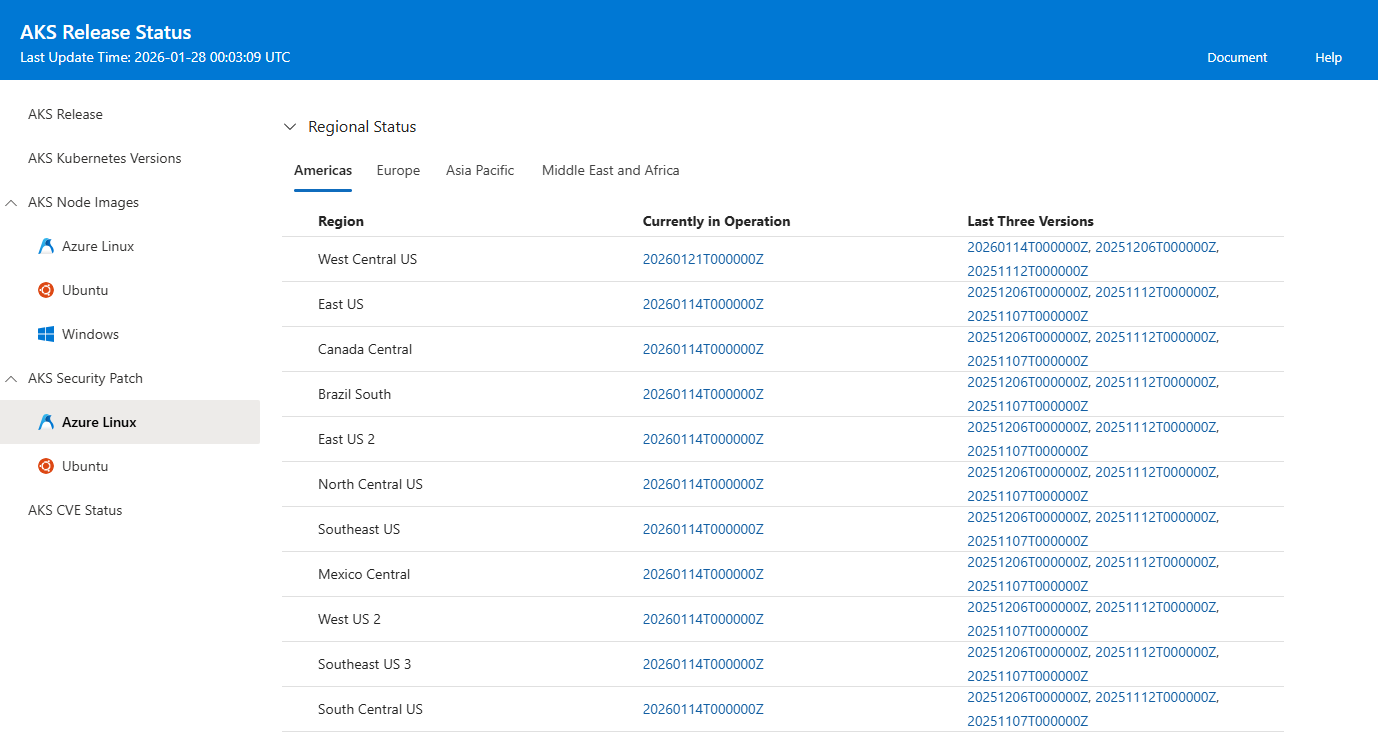Select the Ubuntu security patch icon
This screenshot has height=732, width=1378.
[x=45, y=465]
